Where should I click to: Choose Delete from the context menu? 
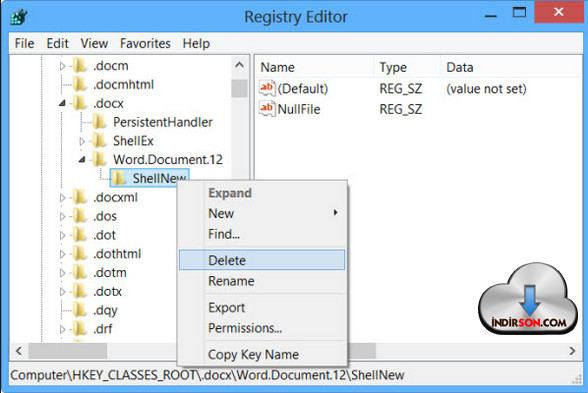pos(262,260)
